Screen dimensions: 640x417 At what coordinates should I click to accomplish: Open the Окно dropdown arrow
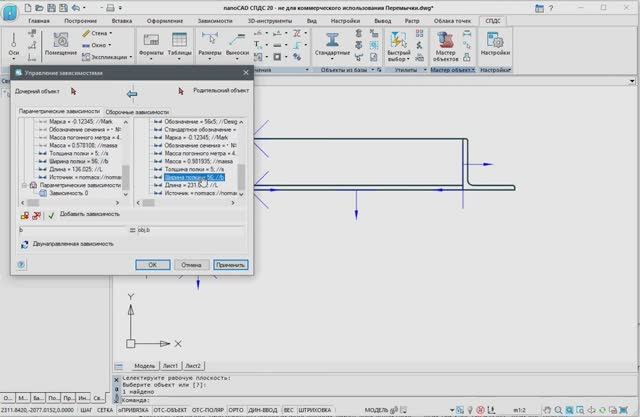[x=109, y=45]
